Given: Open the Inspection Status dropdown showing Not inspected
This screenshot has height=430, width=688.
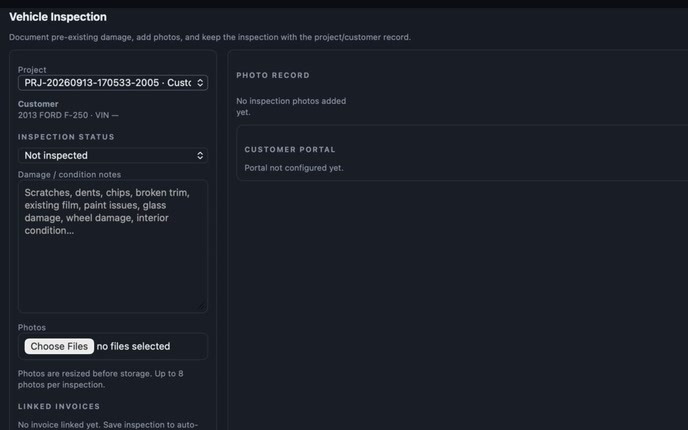Looking at the screenshot, I should (x=113, y=155).
